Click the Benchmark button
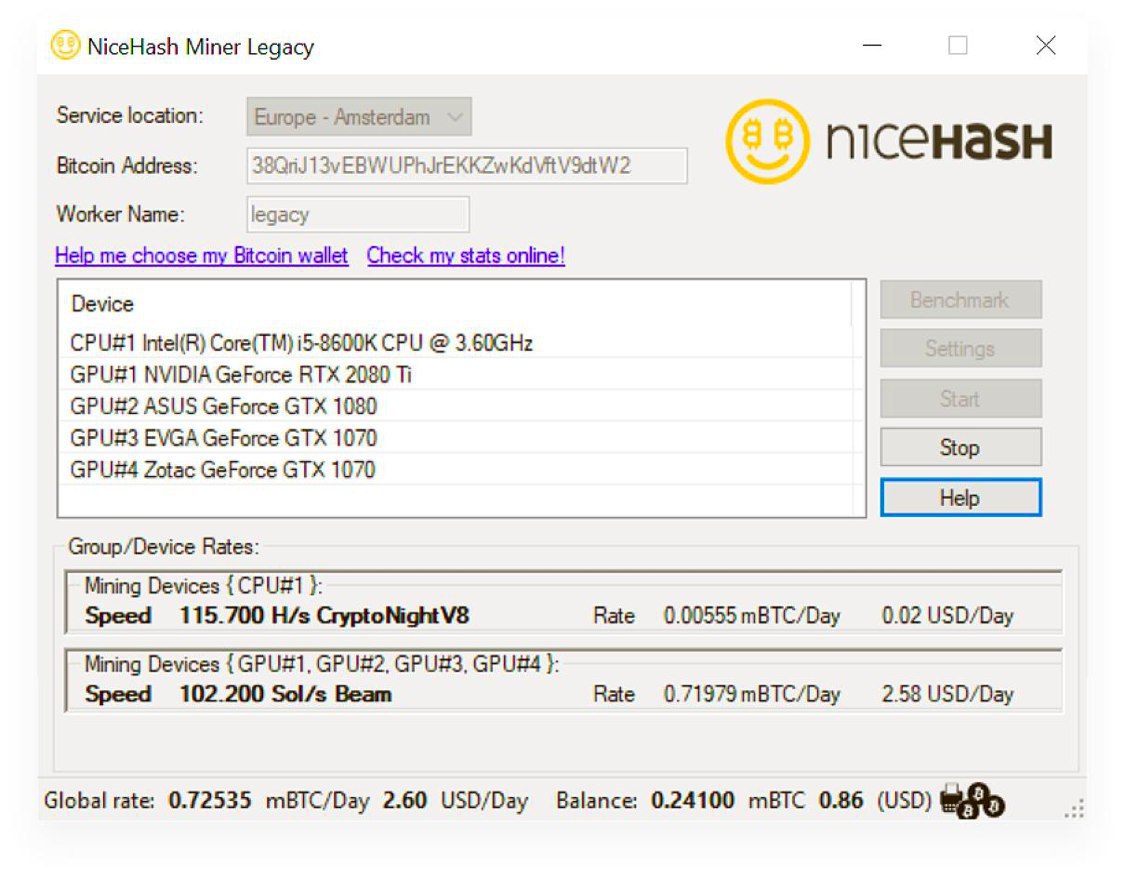This screenshot has height=878, width=1125. coord(960,300)
